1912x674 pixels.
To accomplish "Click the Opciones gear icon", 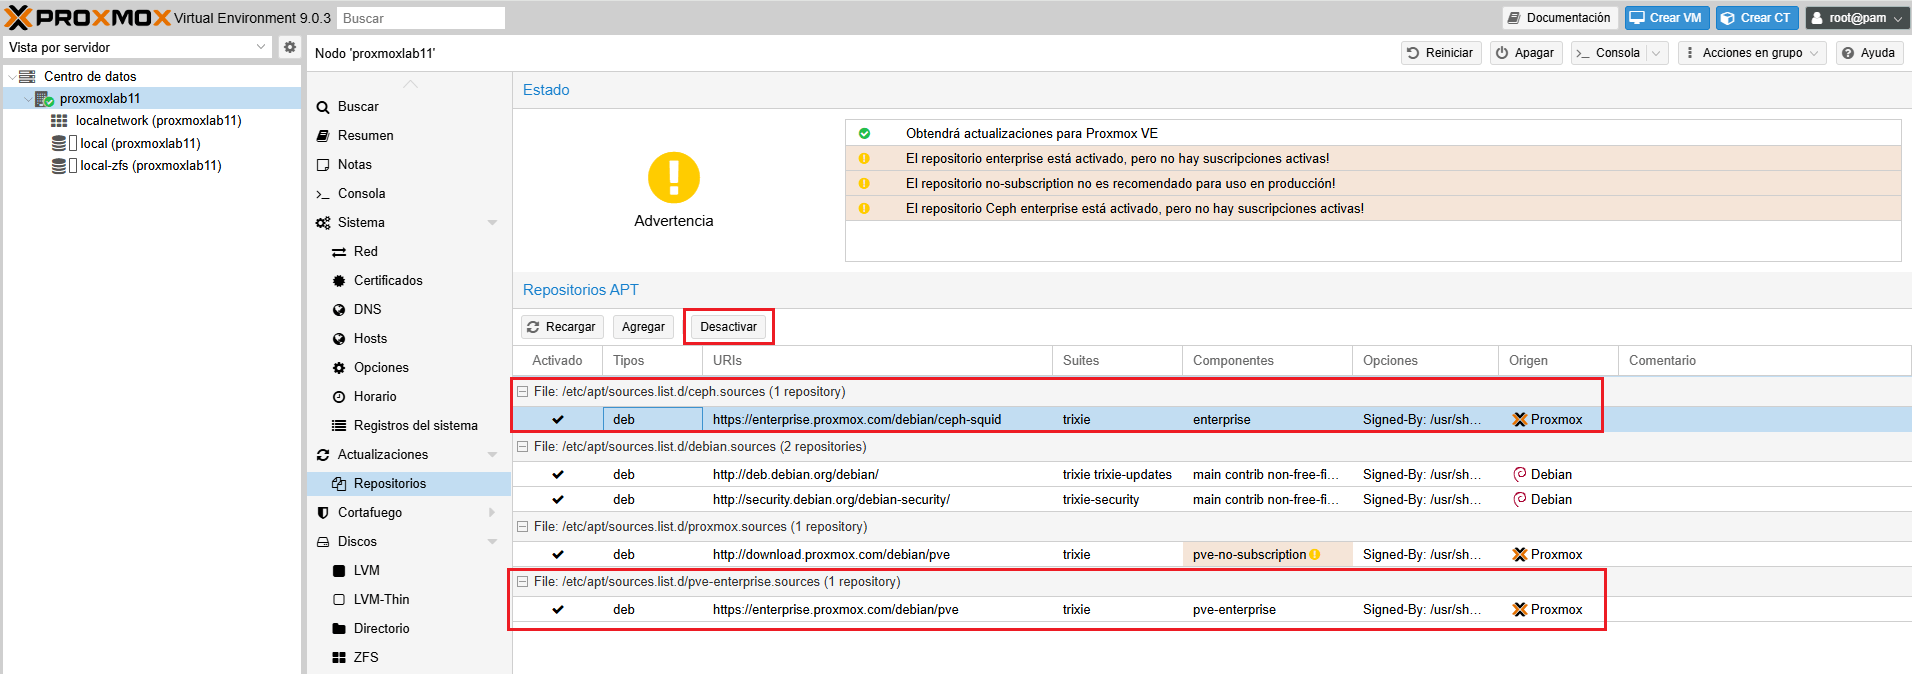I will point(339,368).
